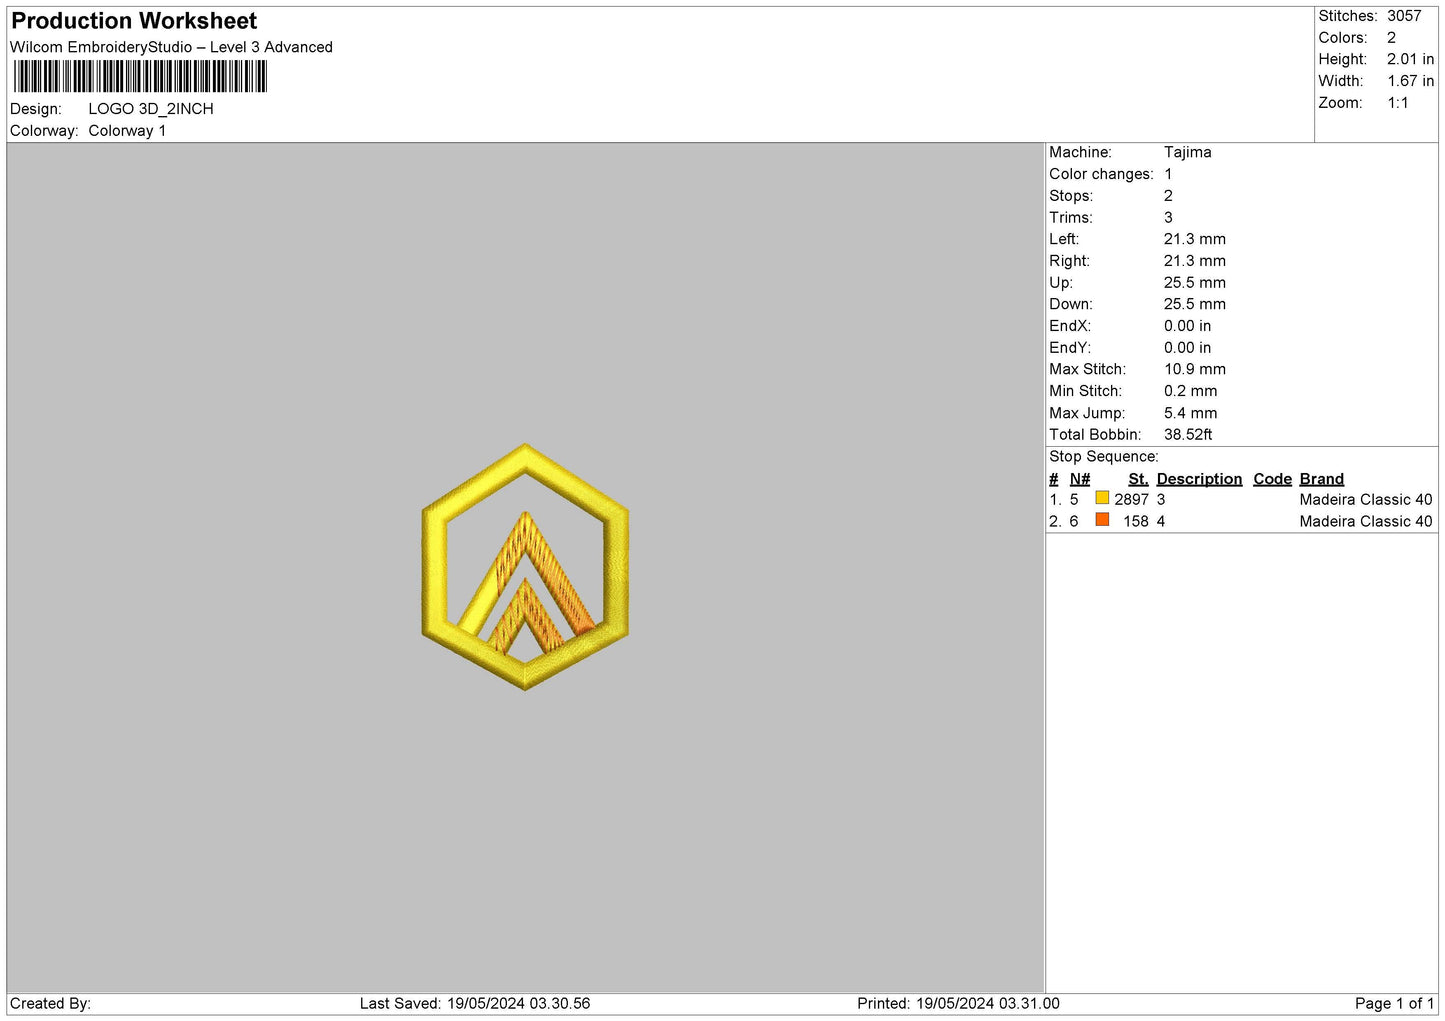Click the width value '1.67 in'
This screenshot has width=1445, height=1021.
coord(1410,81)
